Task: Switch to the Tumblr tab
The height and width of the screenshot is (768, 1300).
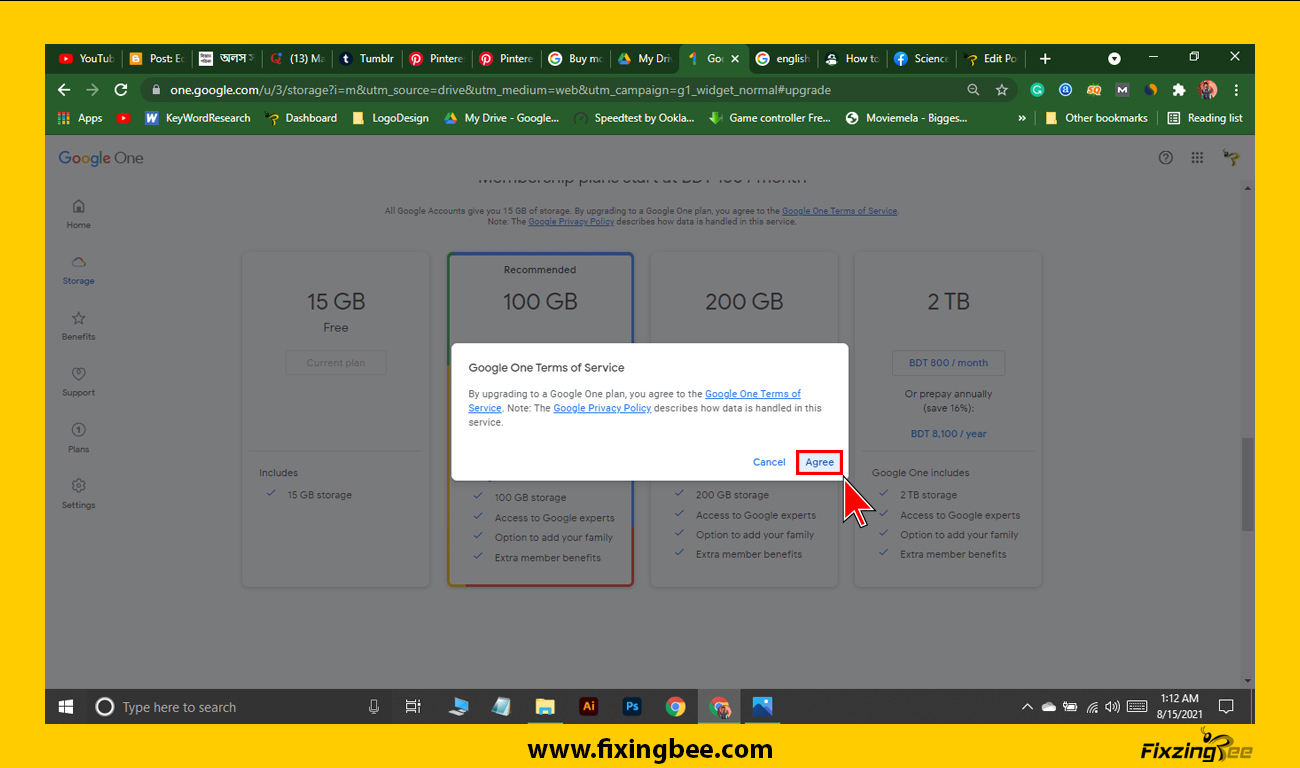Action: pos(367,59)
